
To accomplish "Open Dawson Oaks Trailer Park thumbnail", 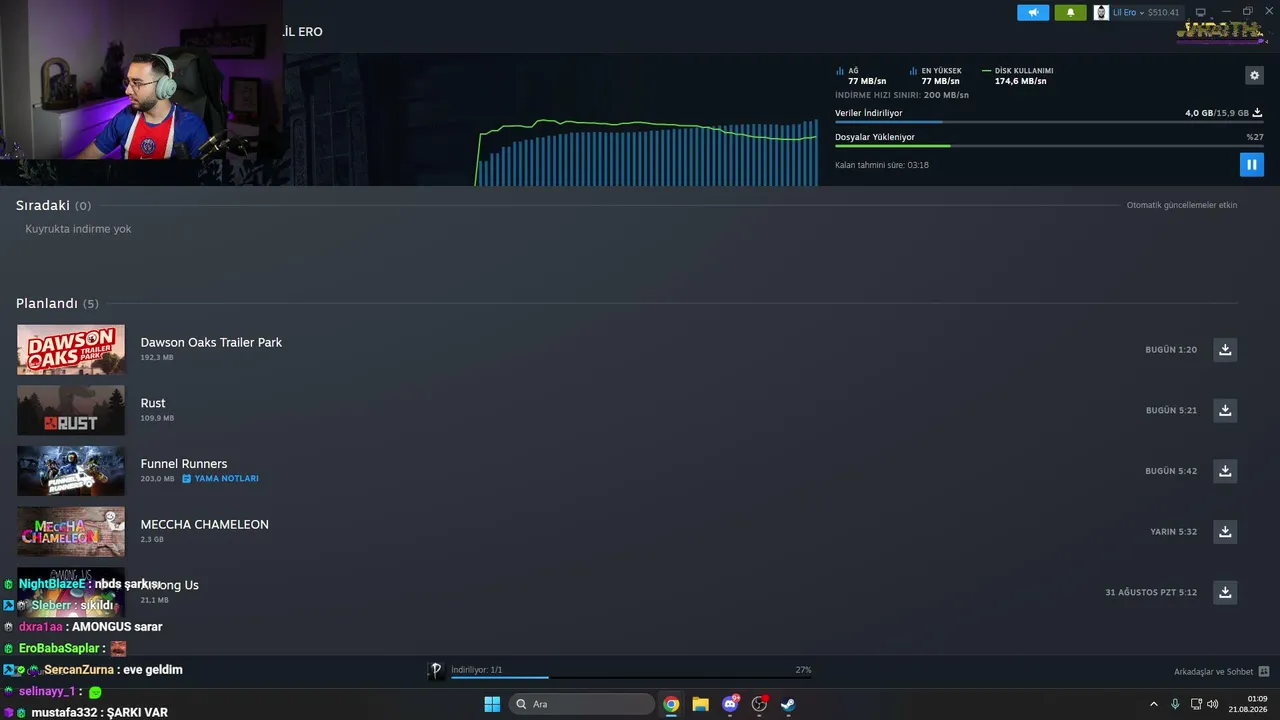I will 71,350.
